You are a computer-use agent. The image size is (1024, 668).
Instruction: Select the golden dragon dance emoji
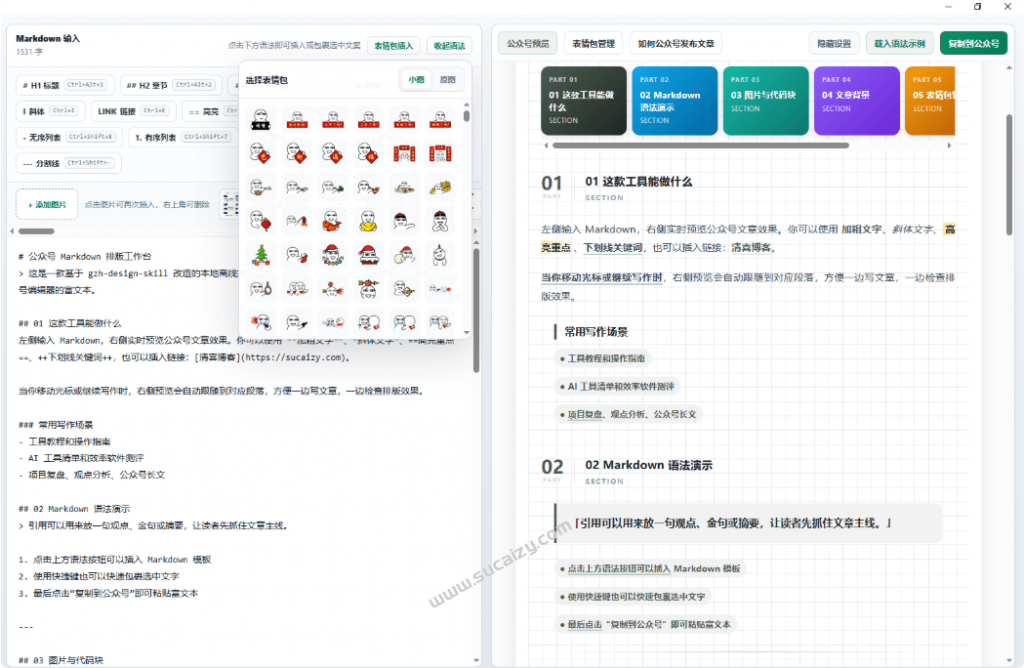pos(440,187)
